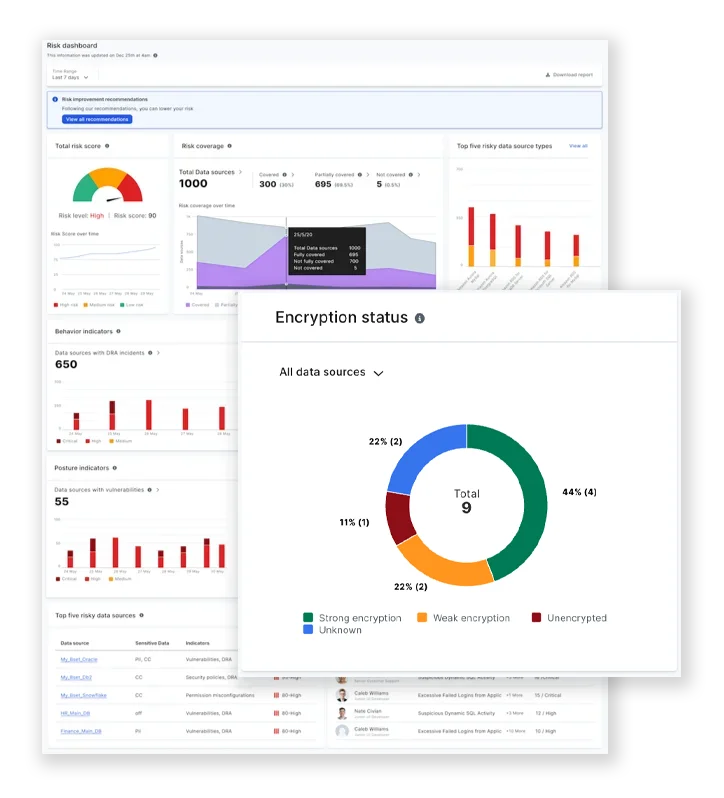
Task: Click info icon by Top five risky data sources
Action: [142, 616]
